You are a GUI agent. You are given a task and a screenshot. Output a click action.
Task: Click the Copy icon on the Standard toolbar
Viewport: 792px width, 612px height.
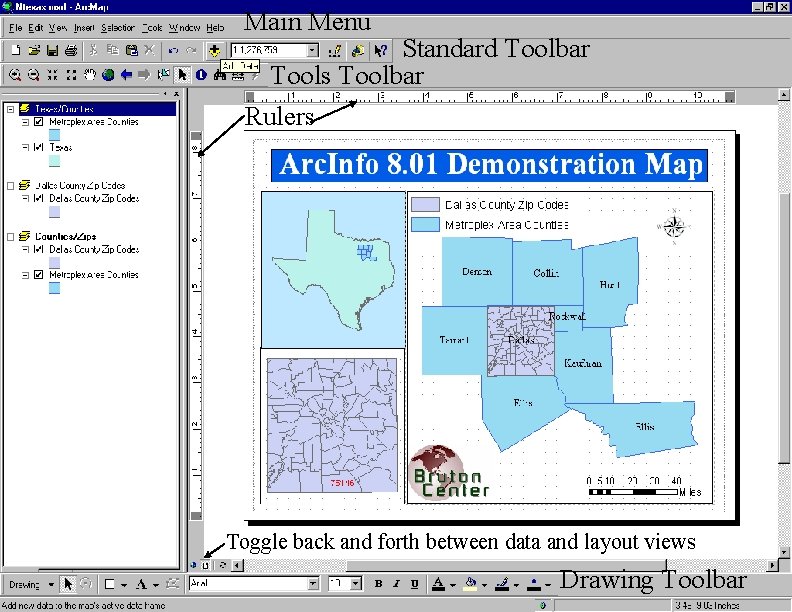(x=112, y=50)
